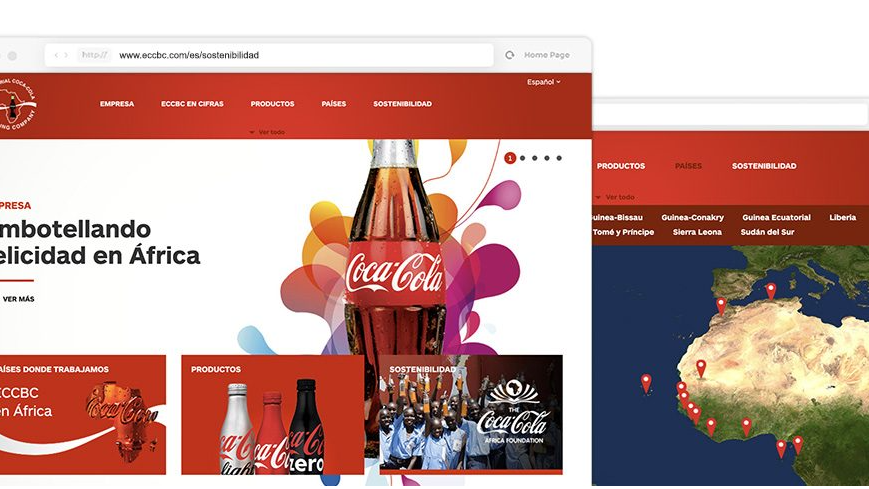Expand the Ver todo menu in left window
The height and width of the screenshot is (489, 869).
pyautogui.click(x=267, y=133)
